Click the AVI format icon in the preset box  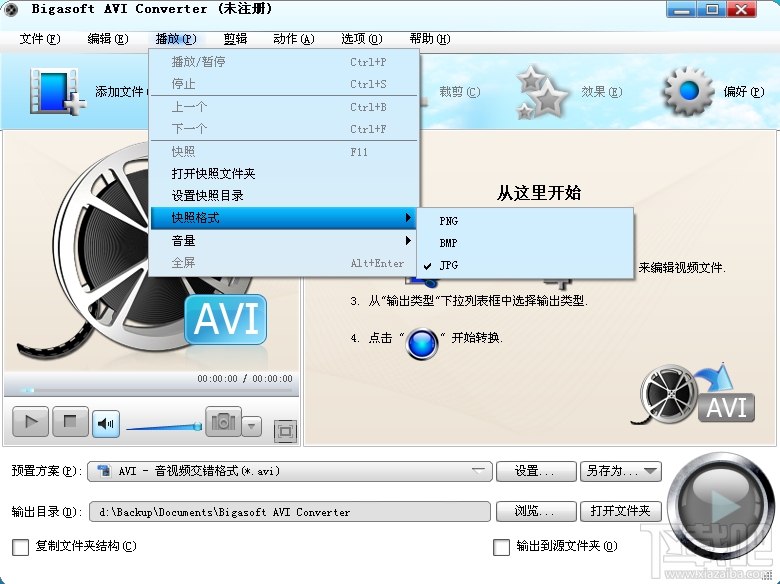pos(103,471)
